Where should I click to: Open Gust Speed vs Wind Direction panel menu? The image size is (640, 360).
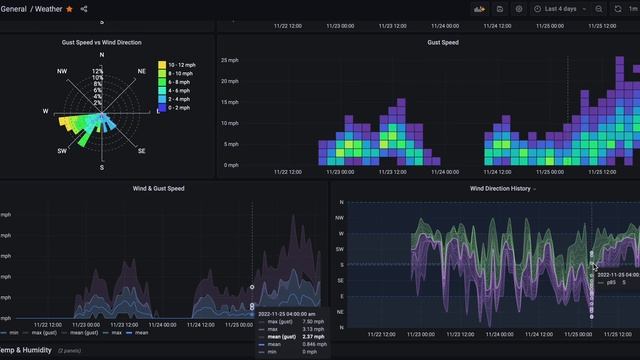(x=102, y=42)
